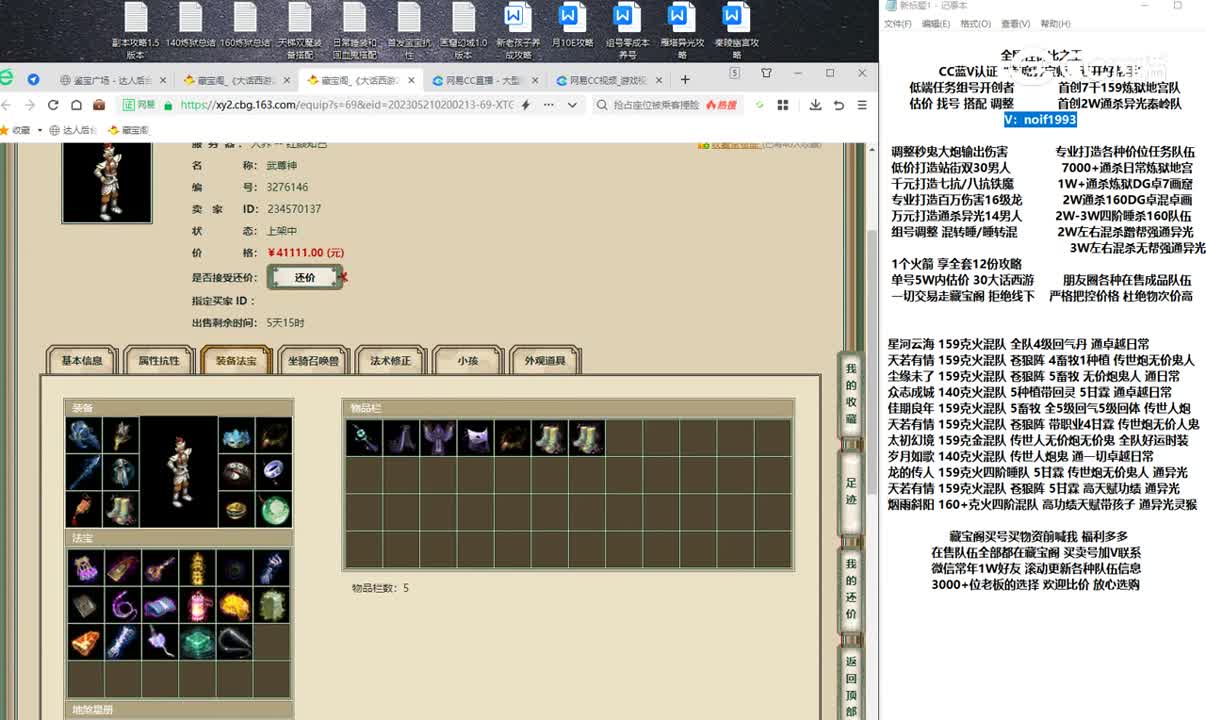Click the 还价 bargain button
The width and height of the screenshot is (1206, 720).
pyautogui.click(x=305, y=278)
